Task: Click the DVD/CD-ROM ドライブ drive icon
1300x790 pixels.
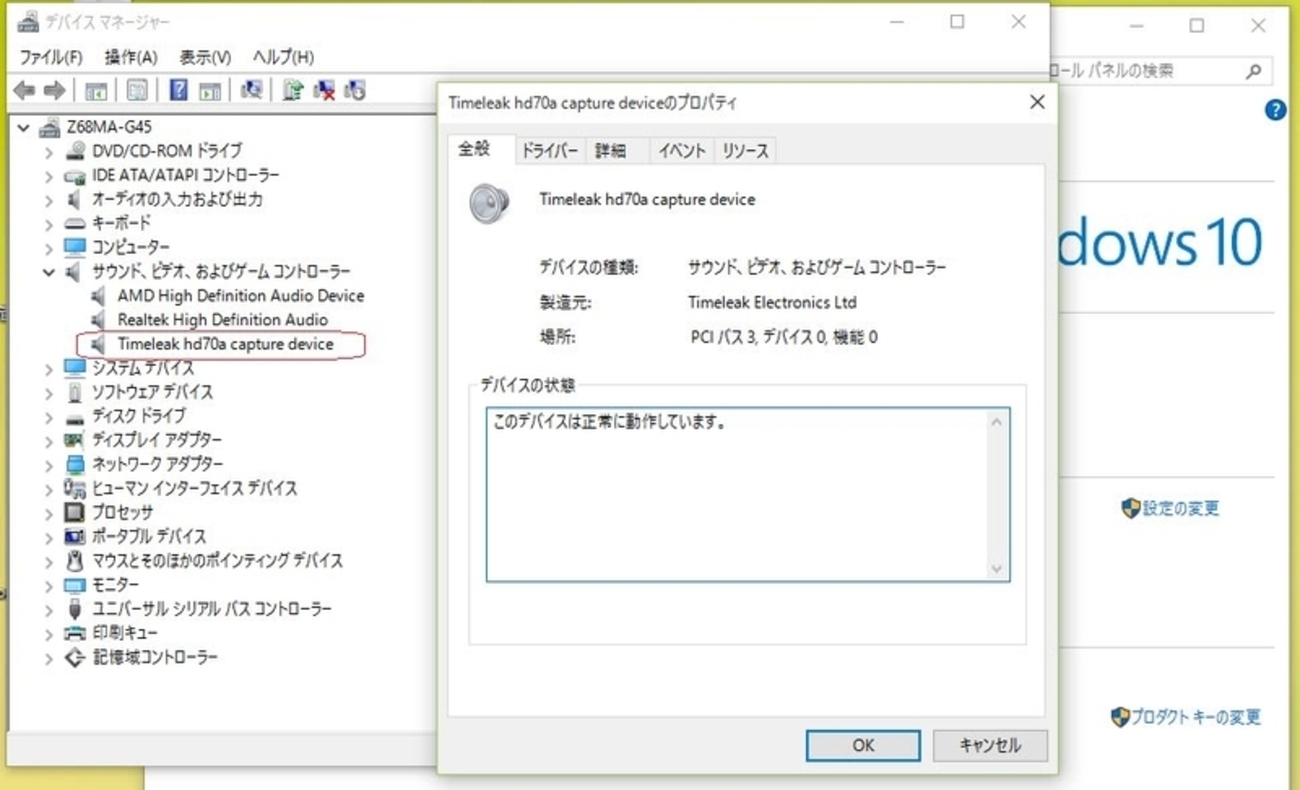Action: click(75, 151)
